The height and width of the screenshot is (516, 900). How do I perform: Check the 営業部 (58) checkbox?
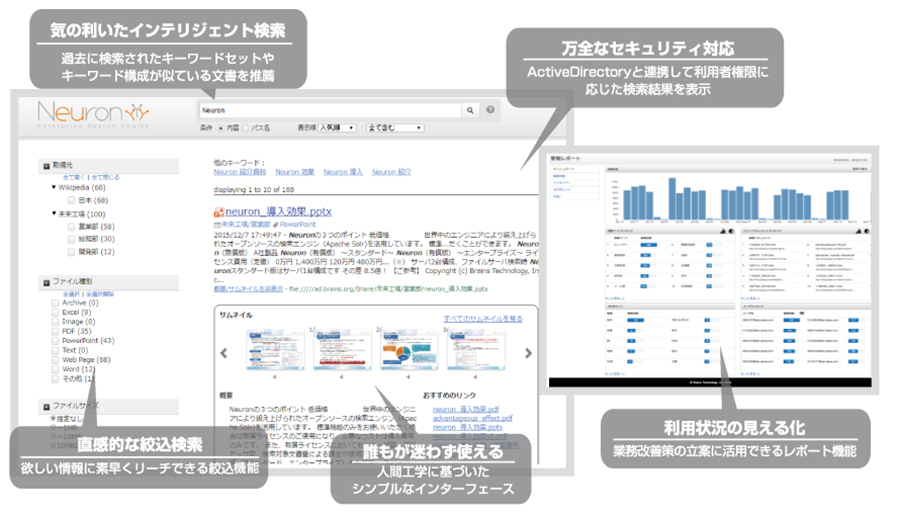(71, 227)
